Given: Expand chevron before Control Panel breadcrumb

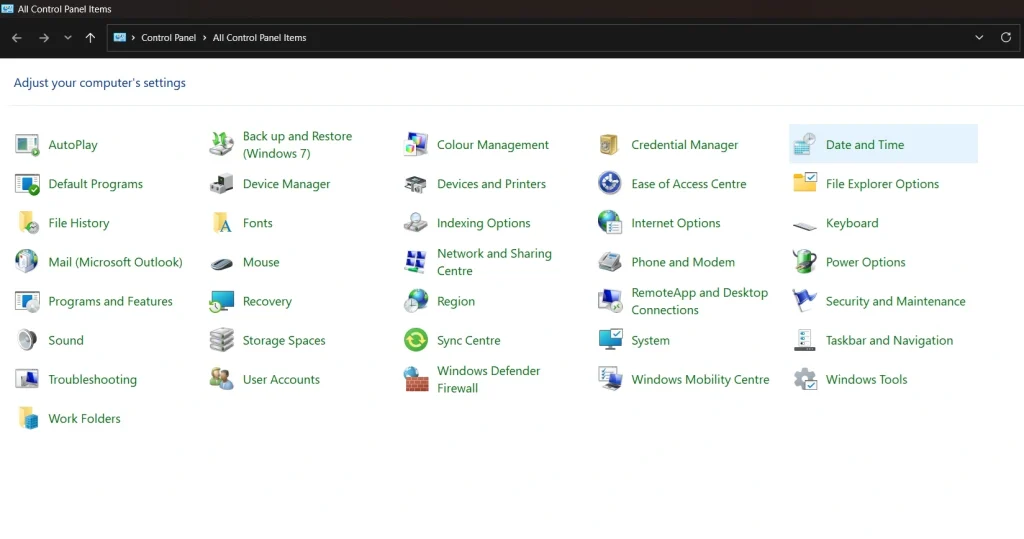Looking at the screenshot, I should [x=133, y=38].
